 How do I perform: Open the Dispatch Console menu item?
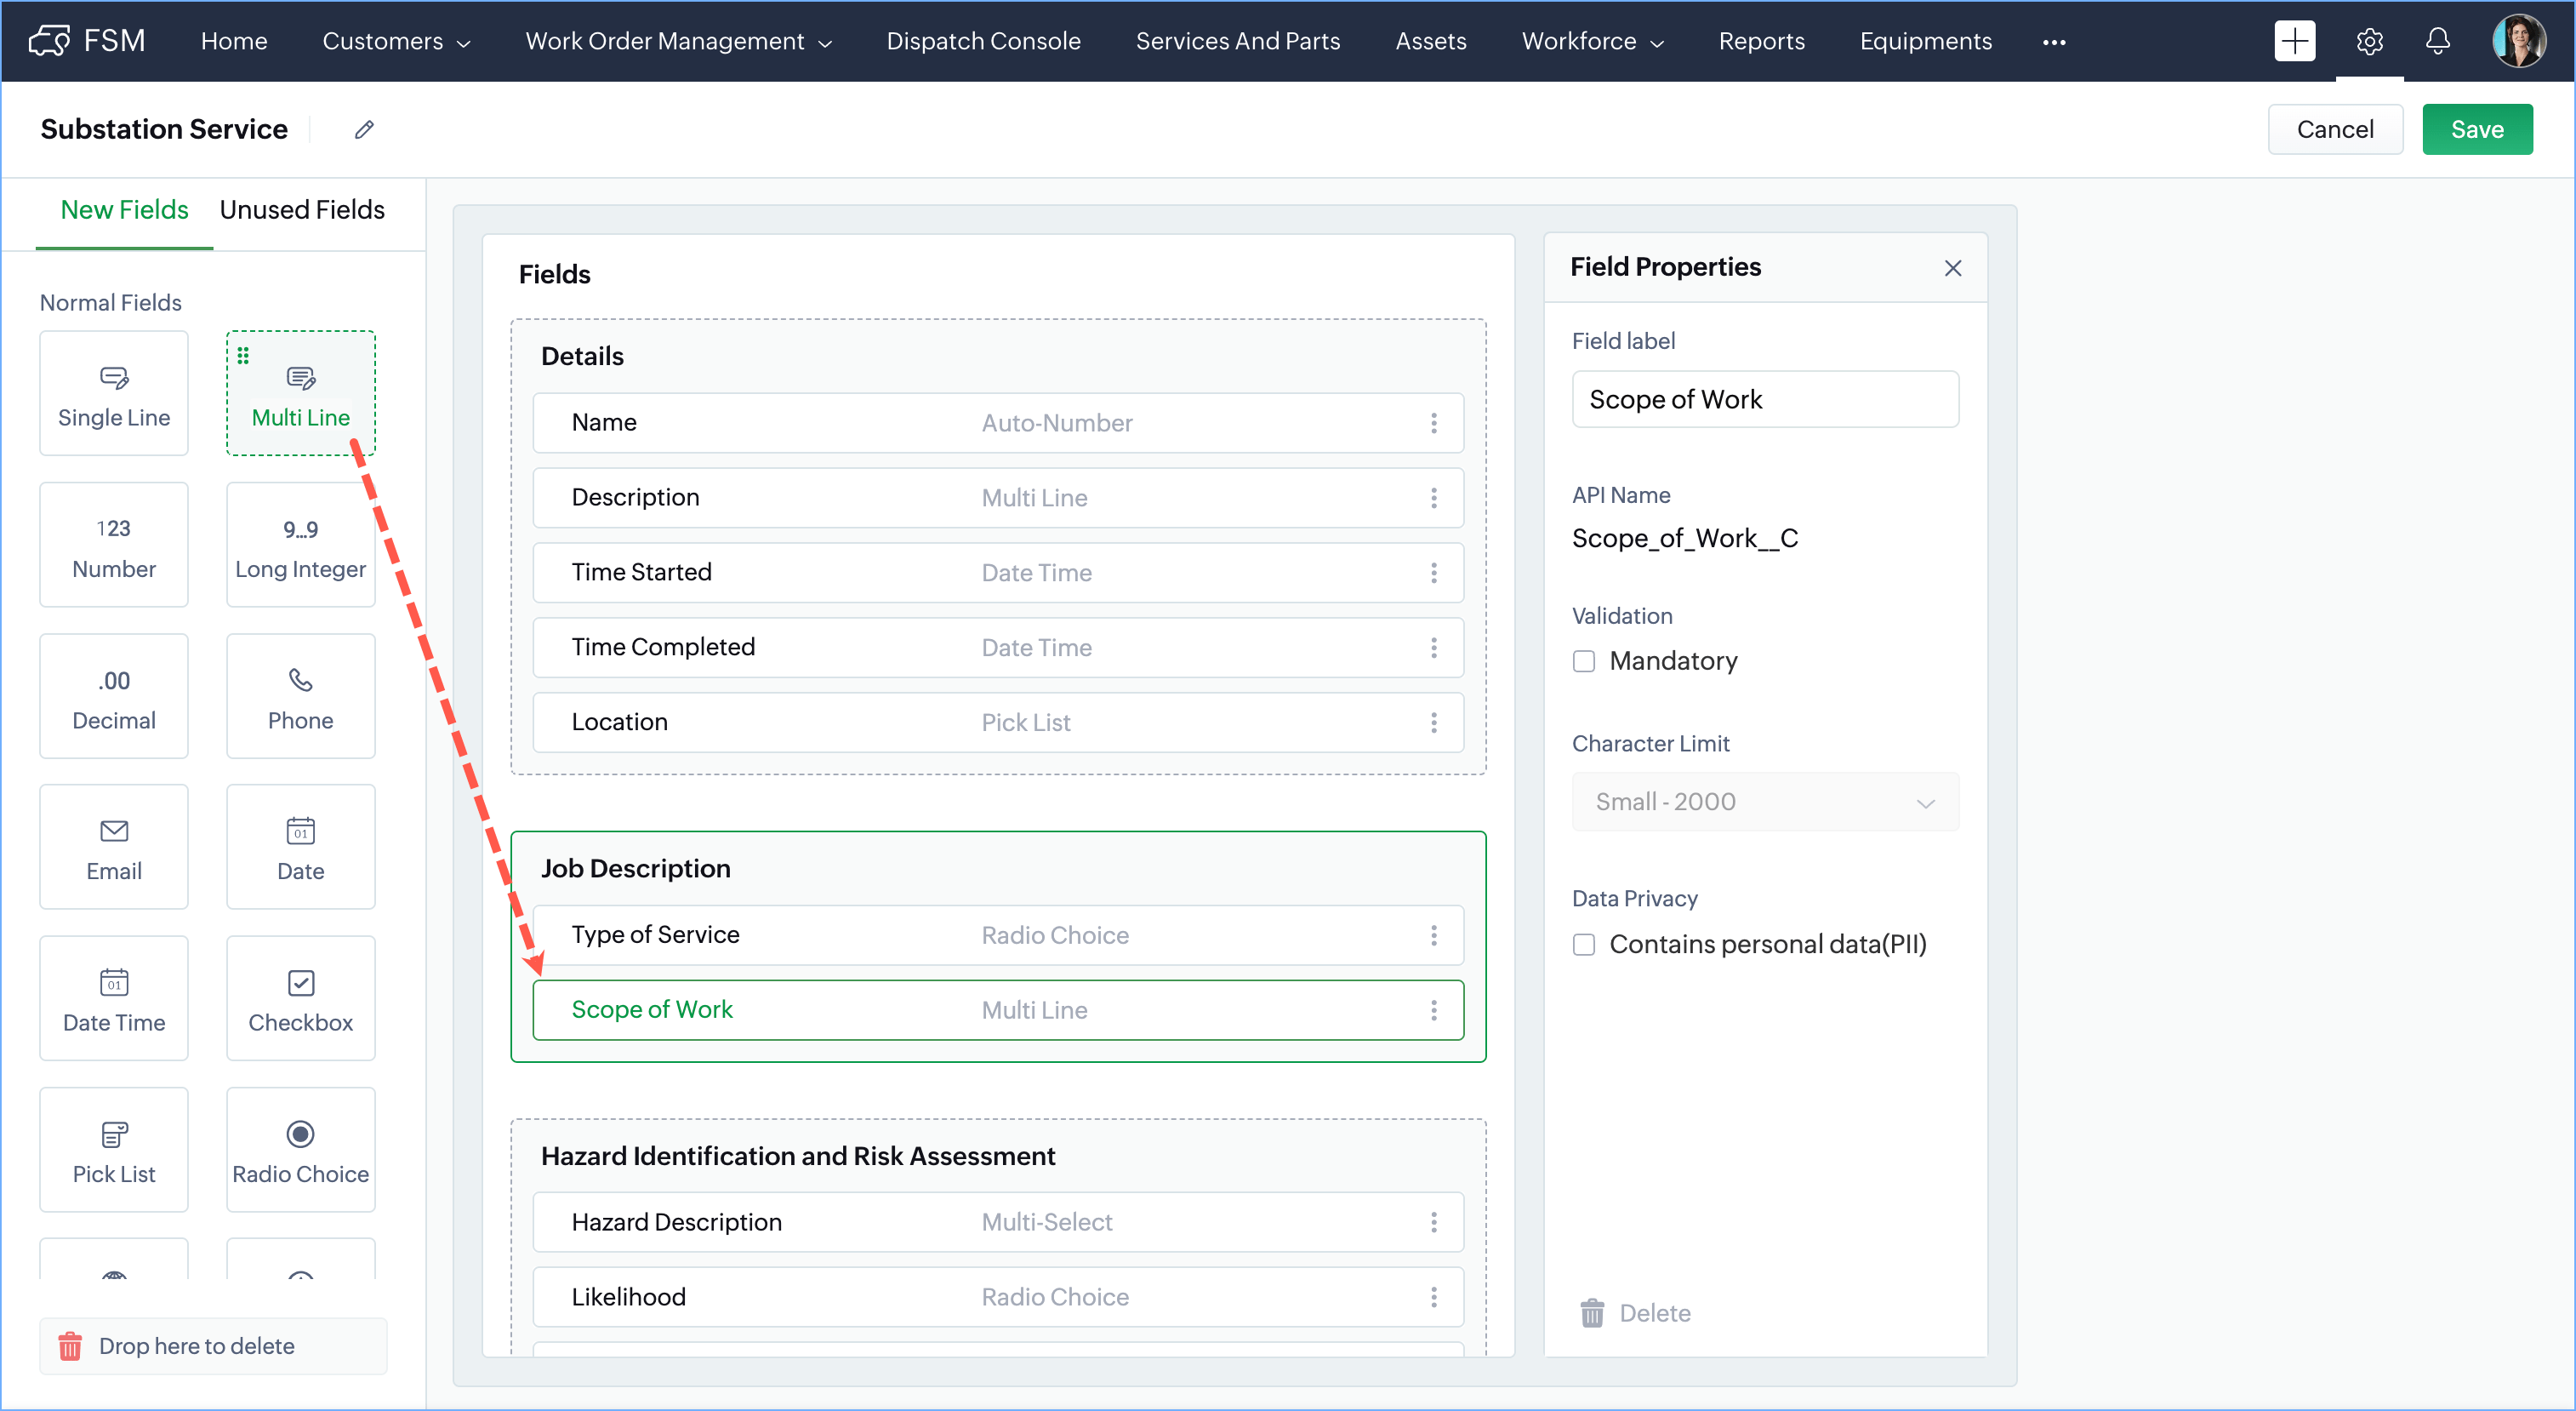983,41
